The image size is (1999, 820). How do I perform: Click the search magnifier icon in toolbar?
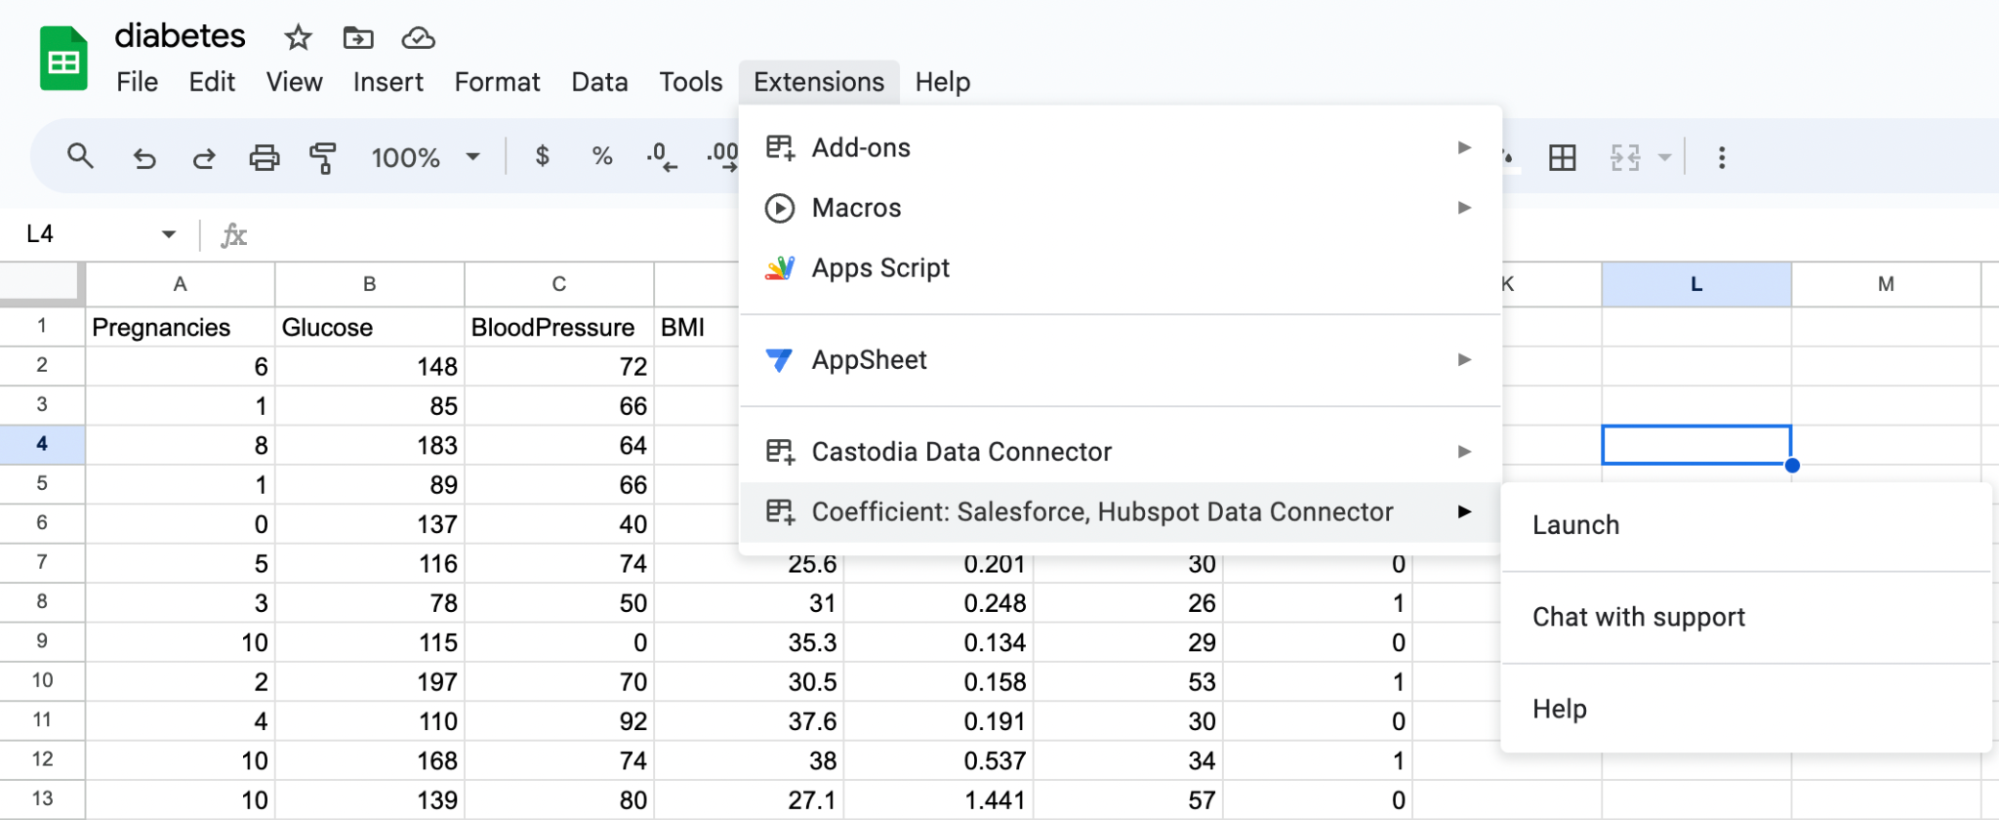80,156
